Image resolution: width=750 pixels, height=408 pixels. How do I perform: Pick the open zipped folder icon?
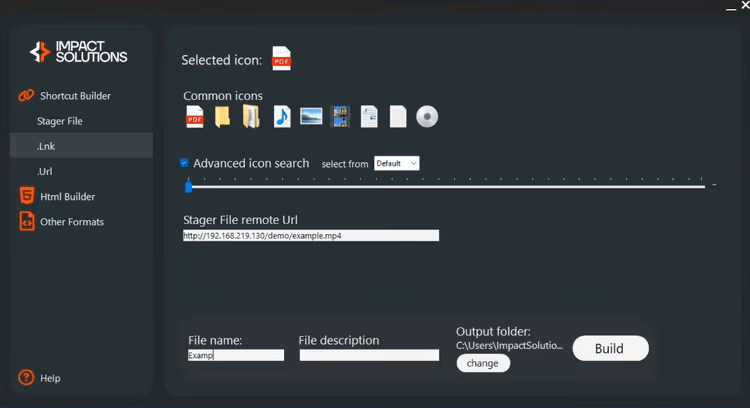click(x=251, y=117)
